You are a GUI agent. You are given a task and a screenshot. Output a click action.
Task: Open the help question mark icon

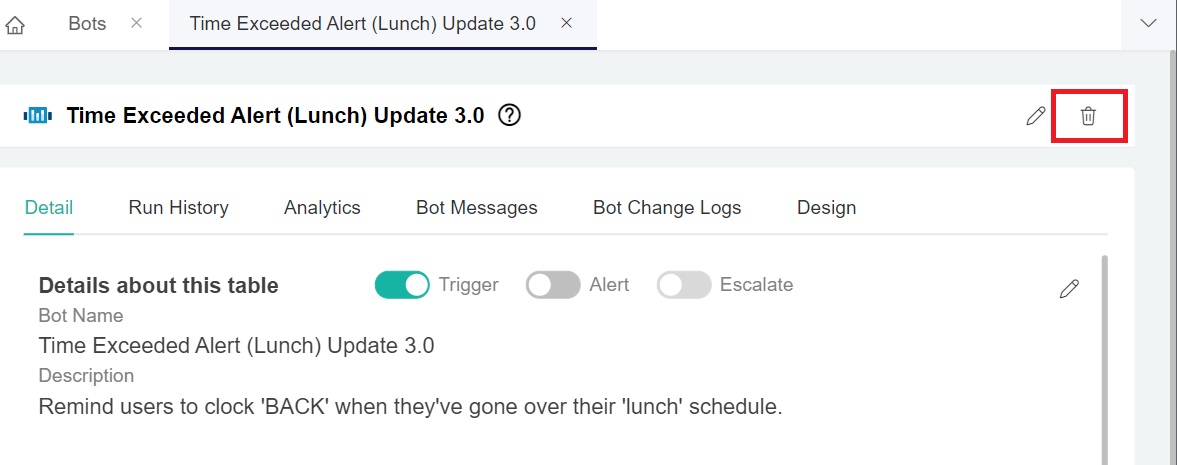510,116
